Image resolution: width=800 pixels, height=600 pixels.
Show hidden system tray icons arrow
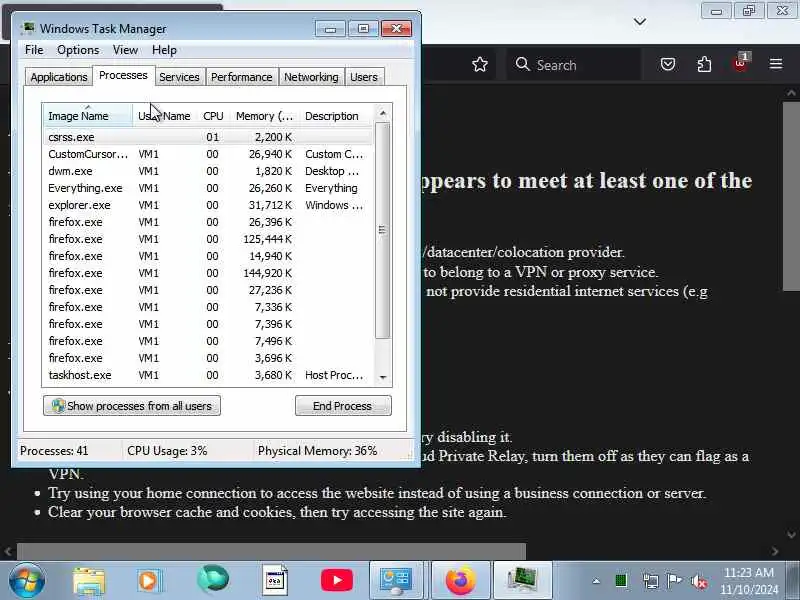click(596, 581)
